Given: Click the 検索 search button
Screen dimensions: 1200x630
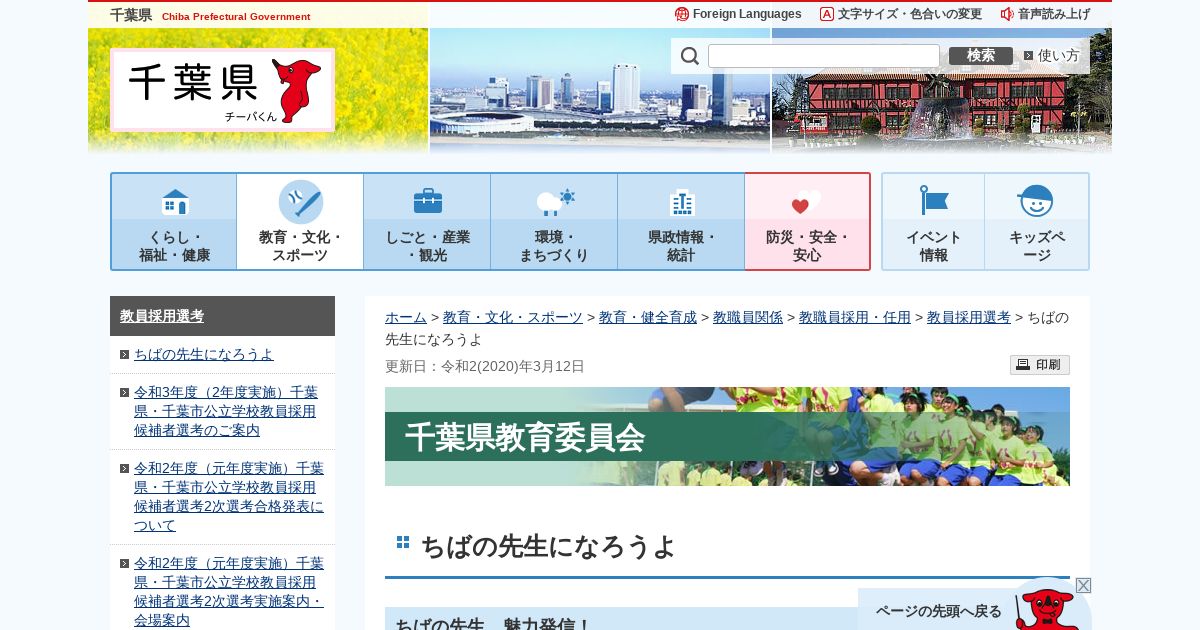Looking at the screenshot, I should coord(981,56).
